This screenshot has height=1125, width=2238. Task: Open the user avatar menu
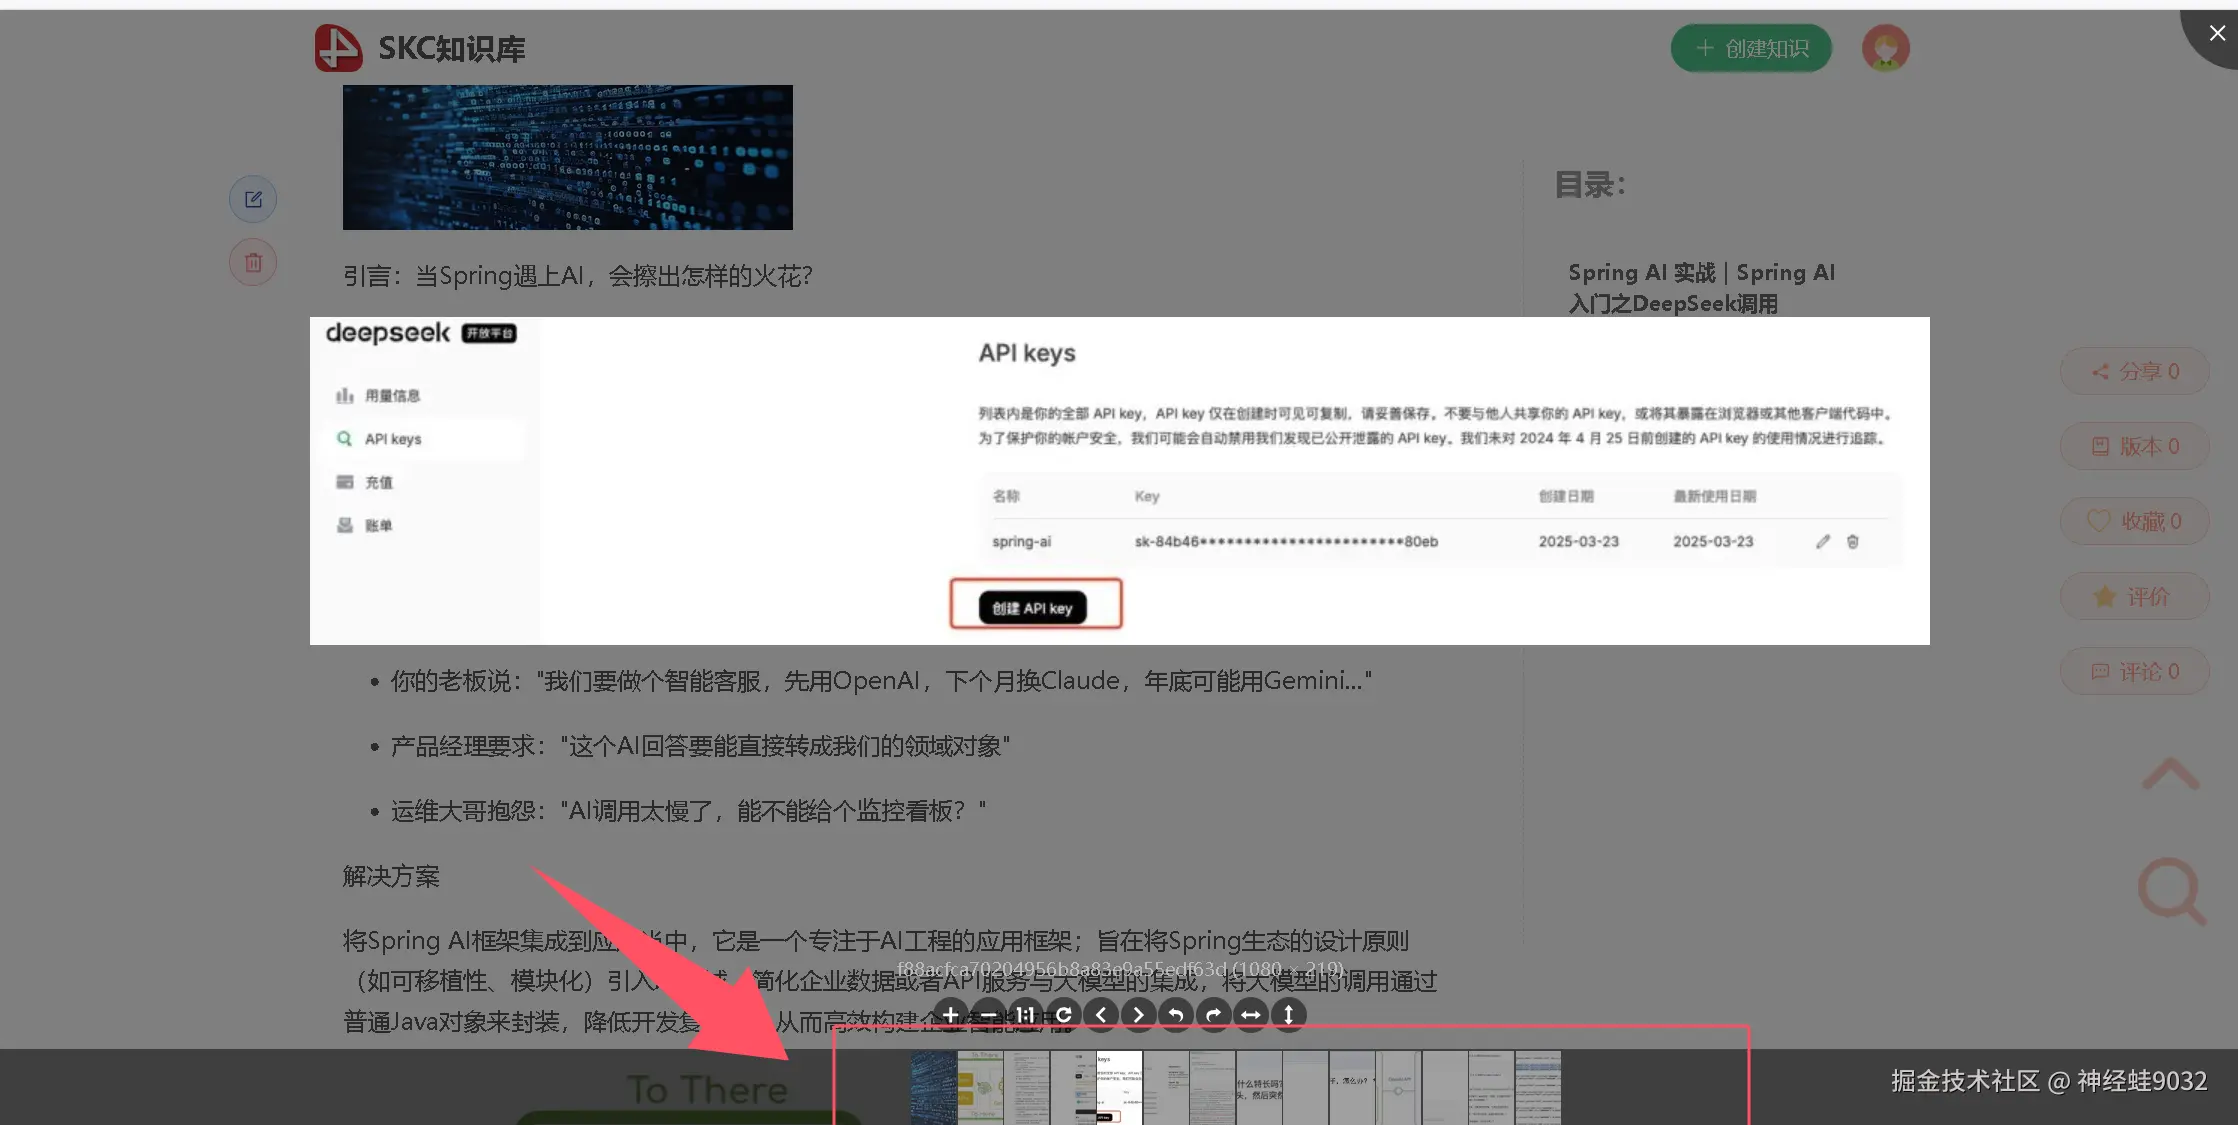coord(1885,48)
